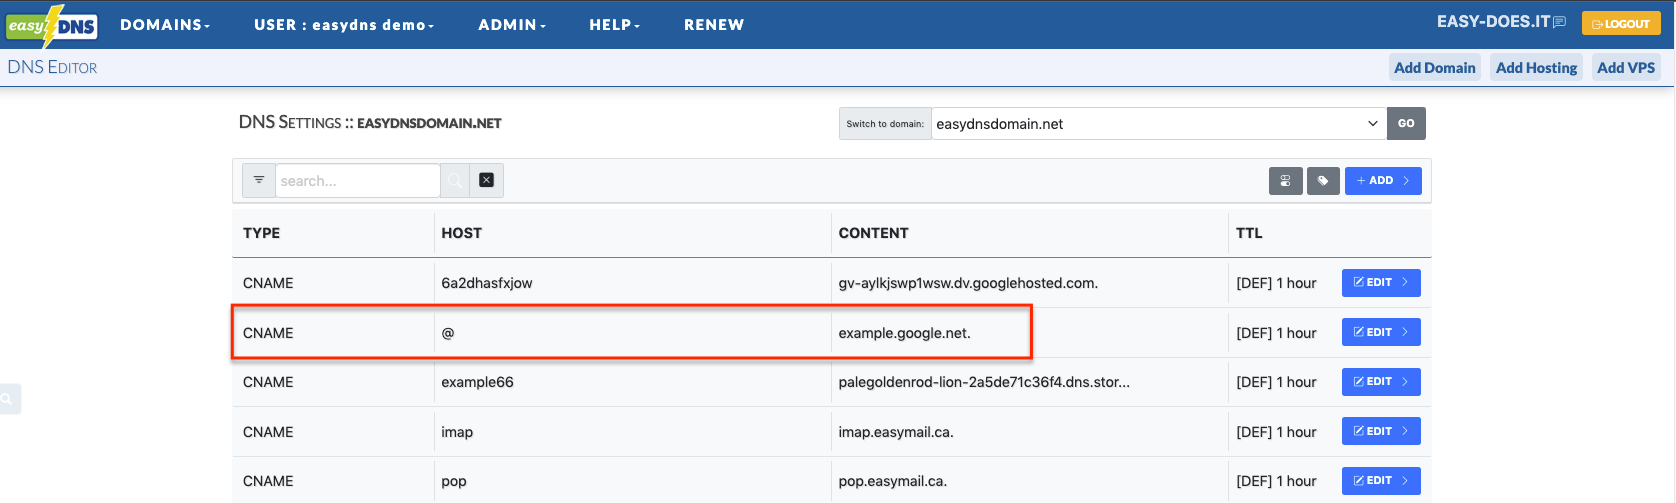Open the EASY-DOES.IT chat icon
The width and height of the screenshot is (1676, 503).
click(x=1559, y=23)
